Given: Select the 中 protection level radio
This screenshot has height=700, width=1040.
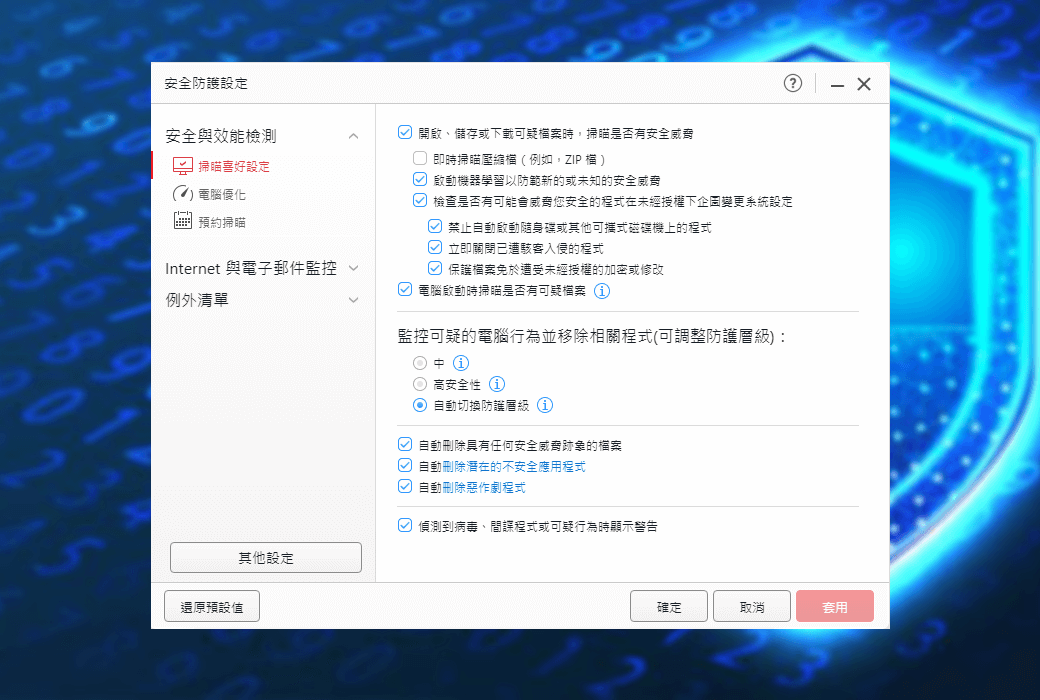Looking at the screenshot, I should [419, 363].
